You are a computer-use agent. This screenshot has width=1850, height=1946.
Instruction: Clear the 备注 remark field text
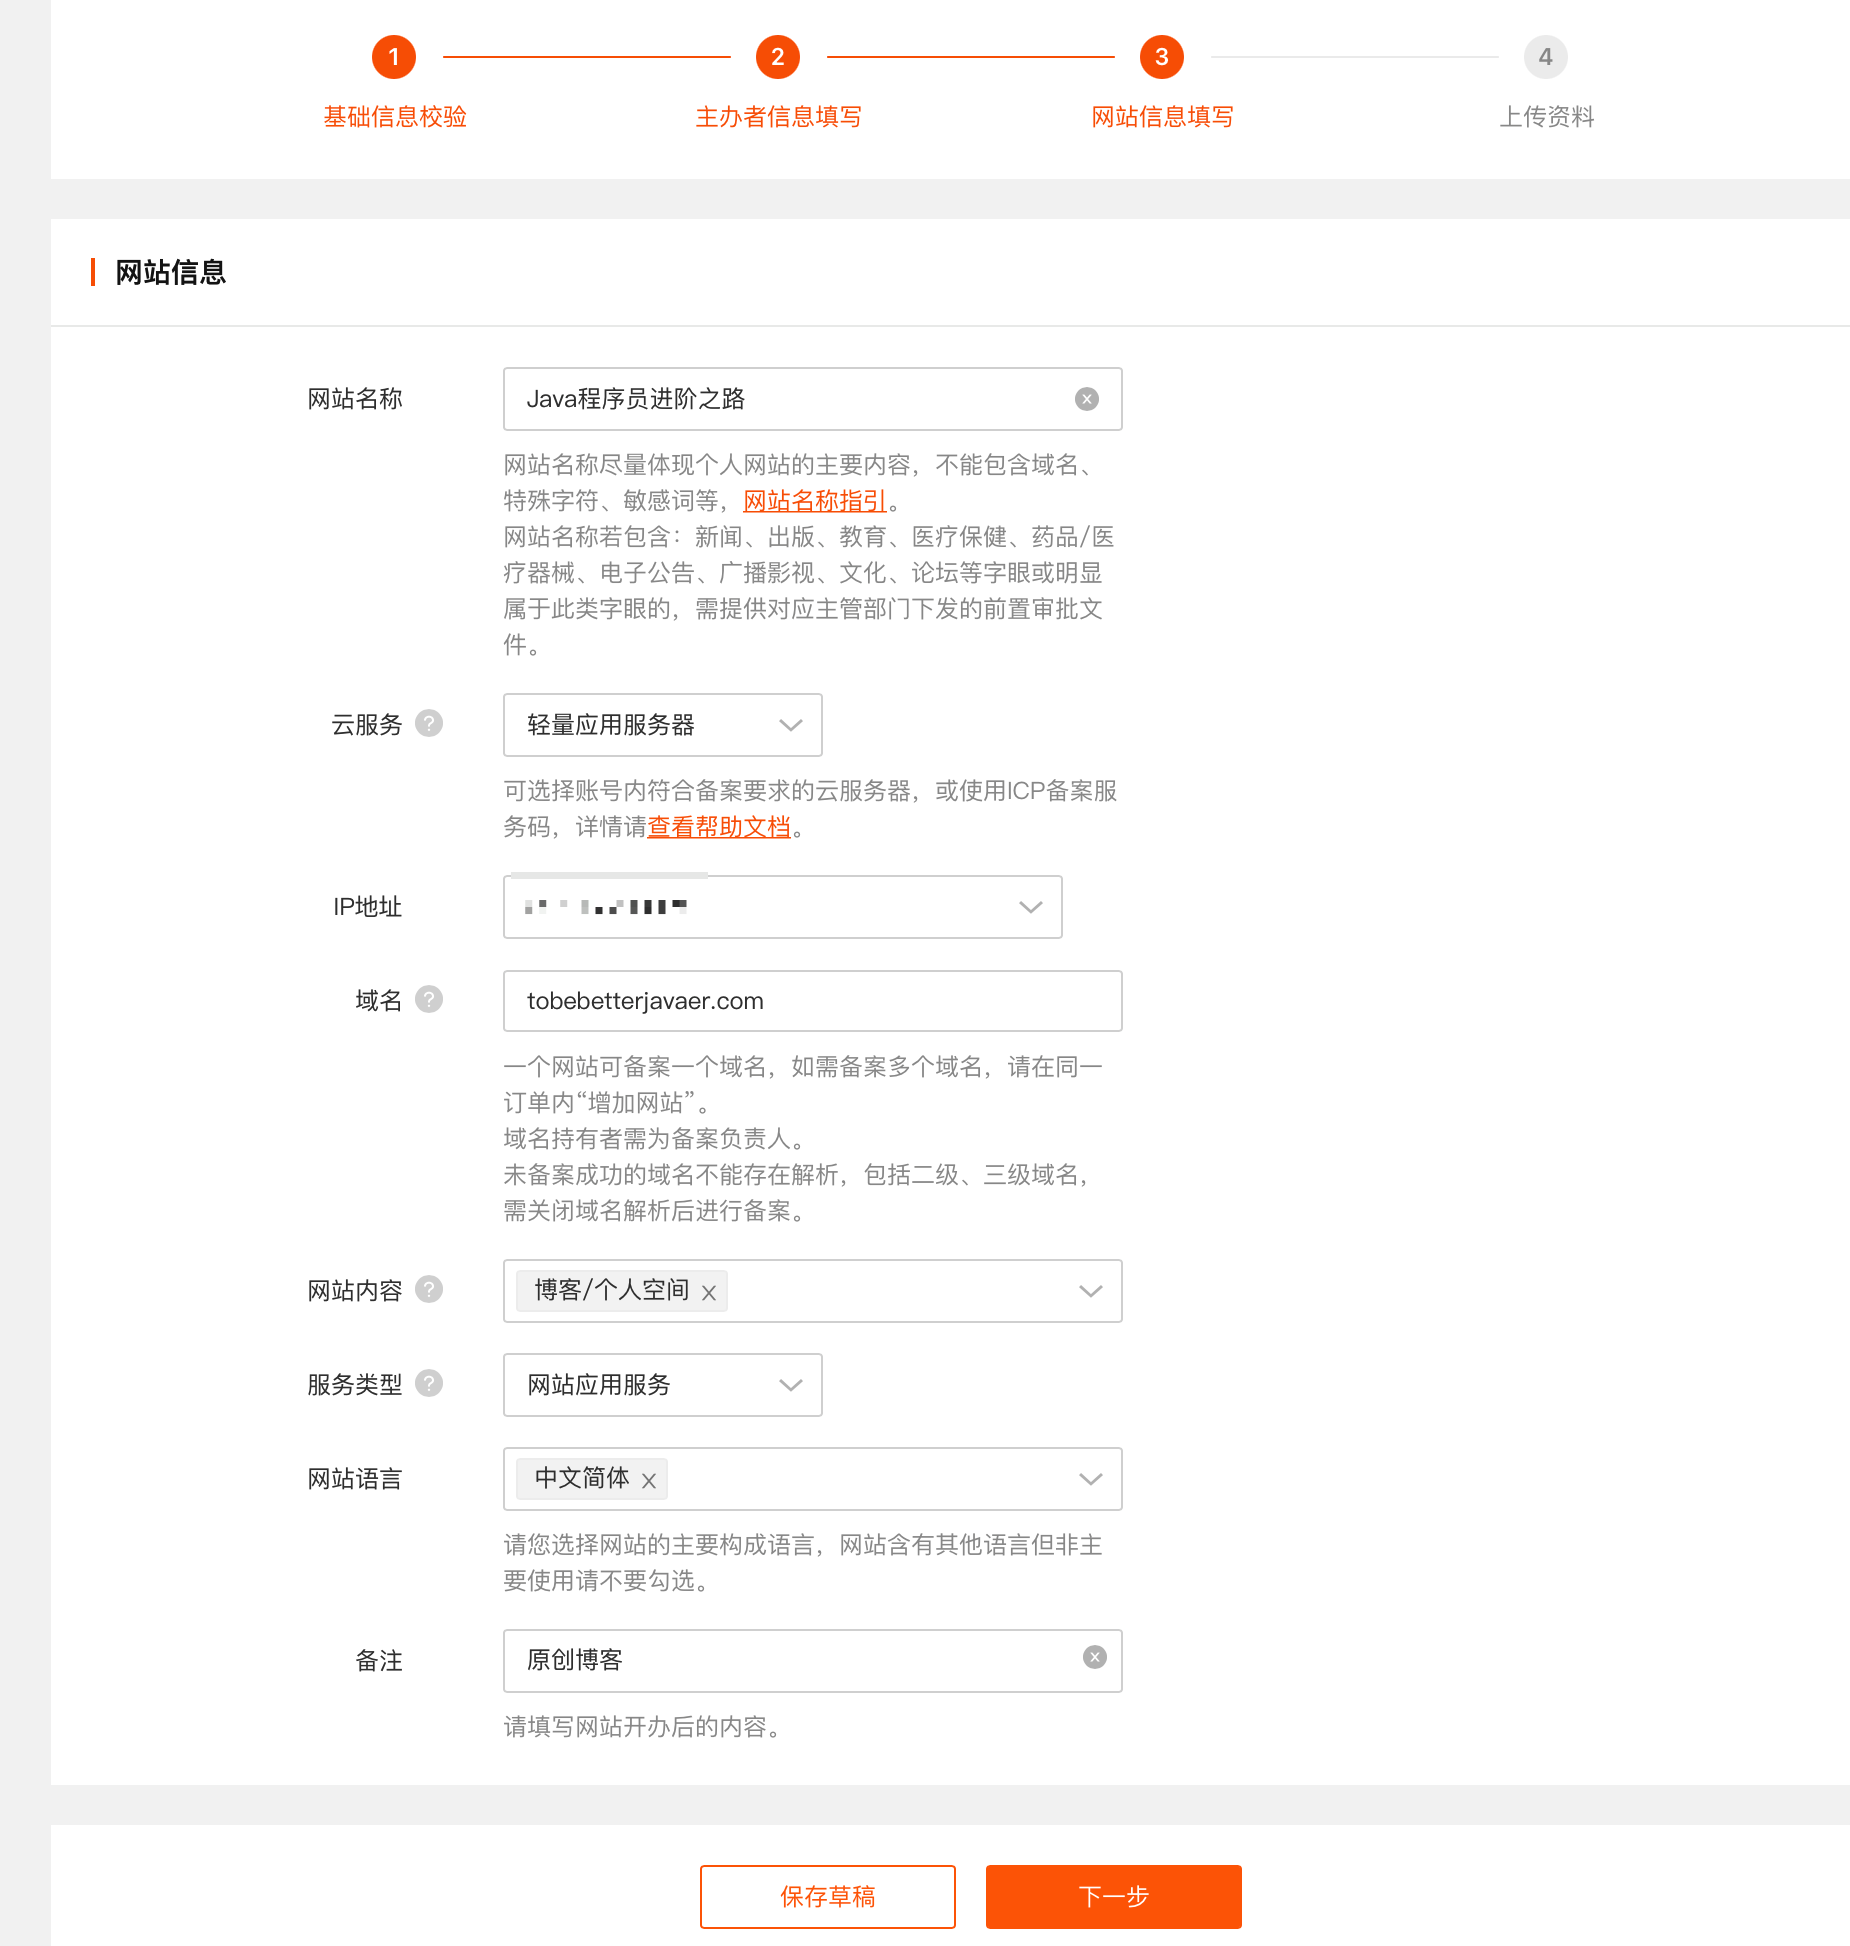point(1094,1658)
